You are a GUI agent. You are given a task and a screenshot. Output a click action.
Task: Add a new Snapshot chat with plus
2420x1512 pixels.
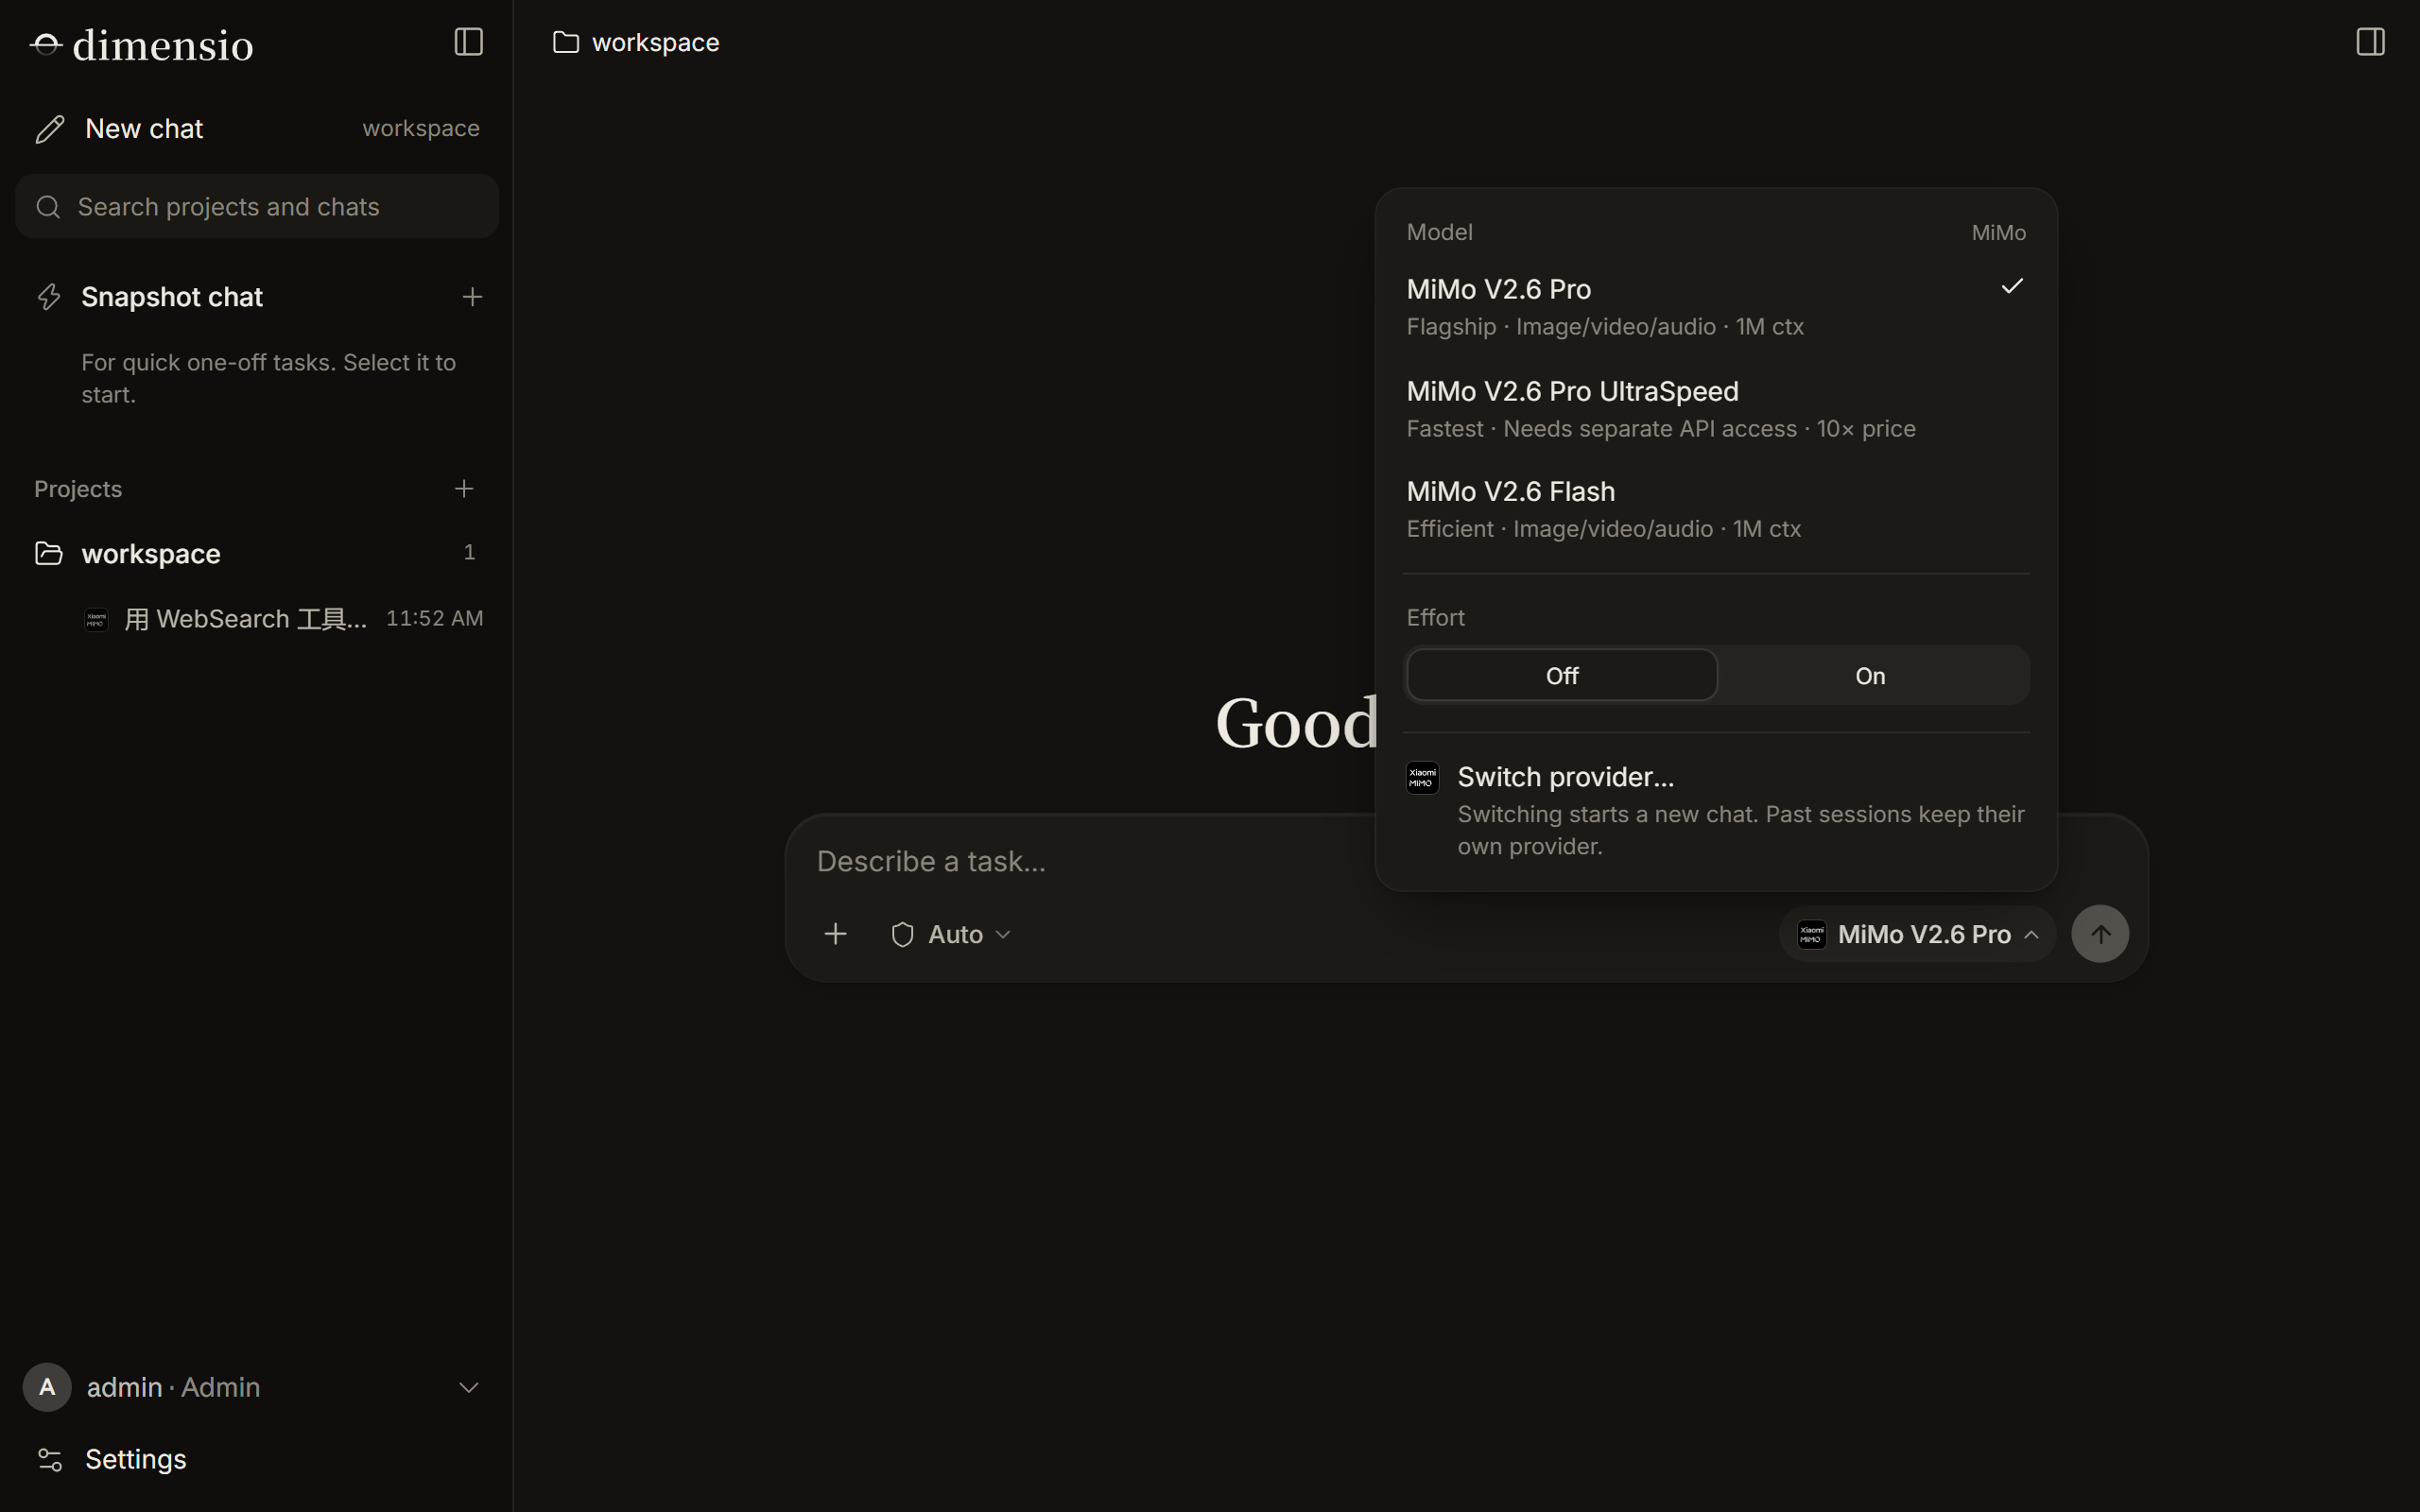pyautogui.click(x=472, y=297)
